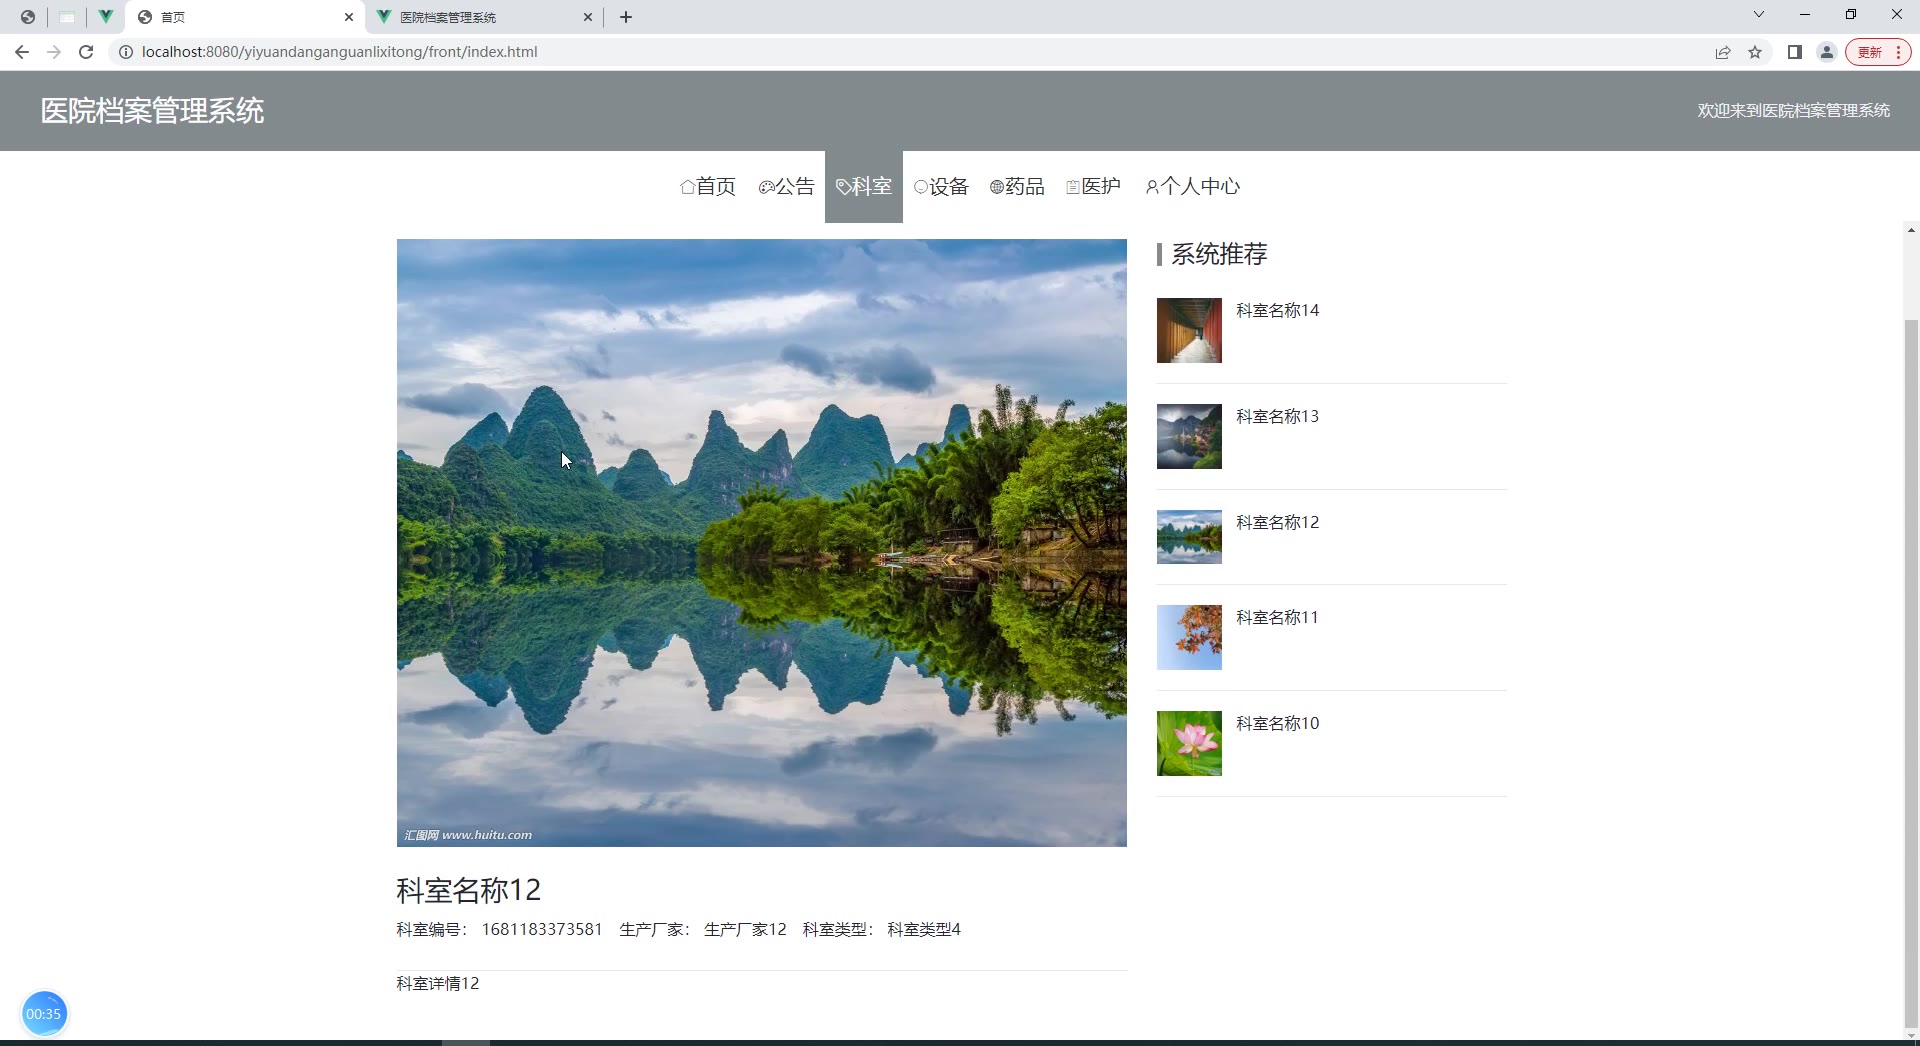Click the 医院档案管理系统 site title
This screenshot has width=1920, height=1046.
tap(152, 111)
